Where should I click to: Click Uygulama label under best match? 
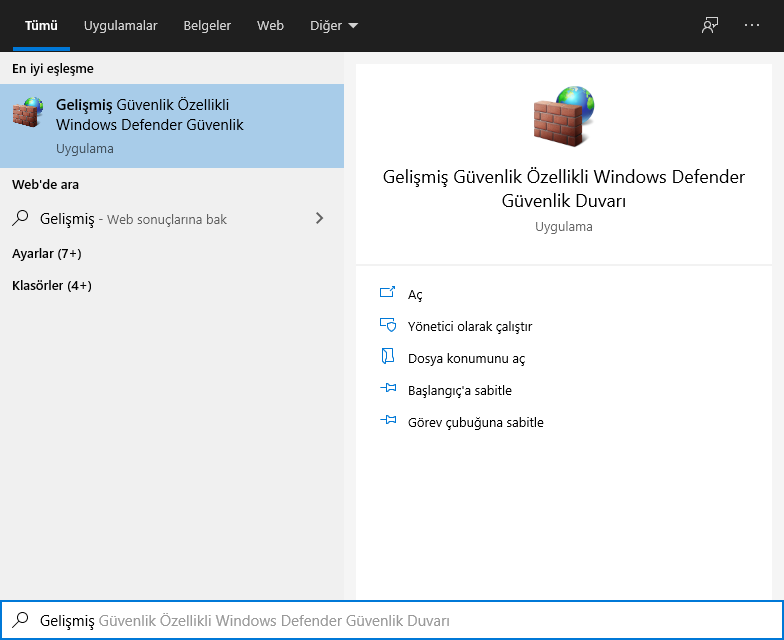tap(84, 148)
